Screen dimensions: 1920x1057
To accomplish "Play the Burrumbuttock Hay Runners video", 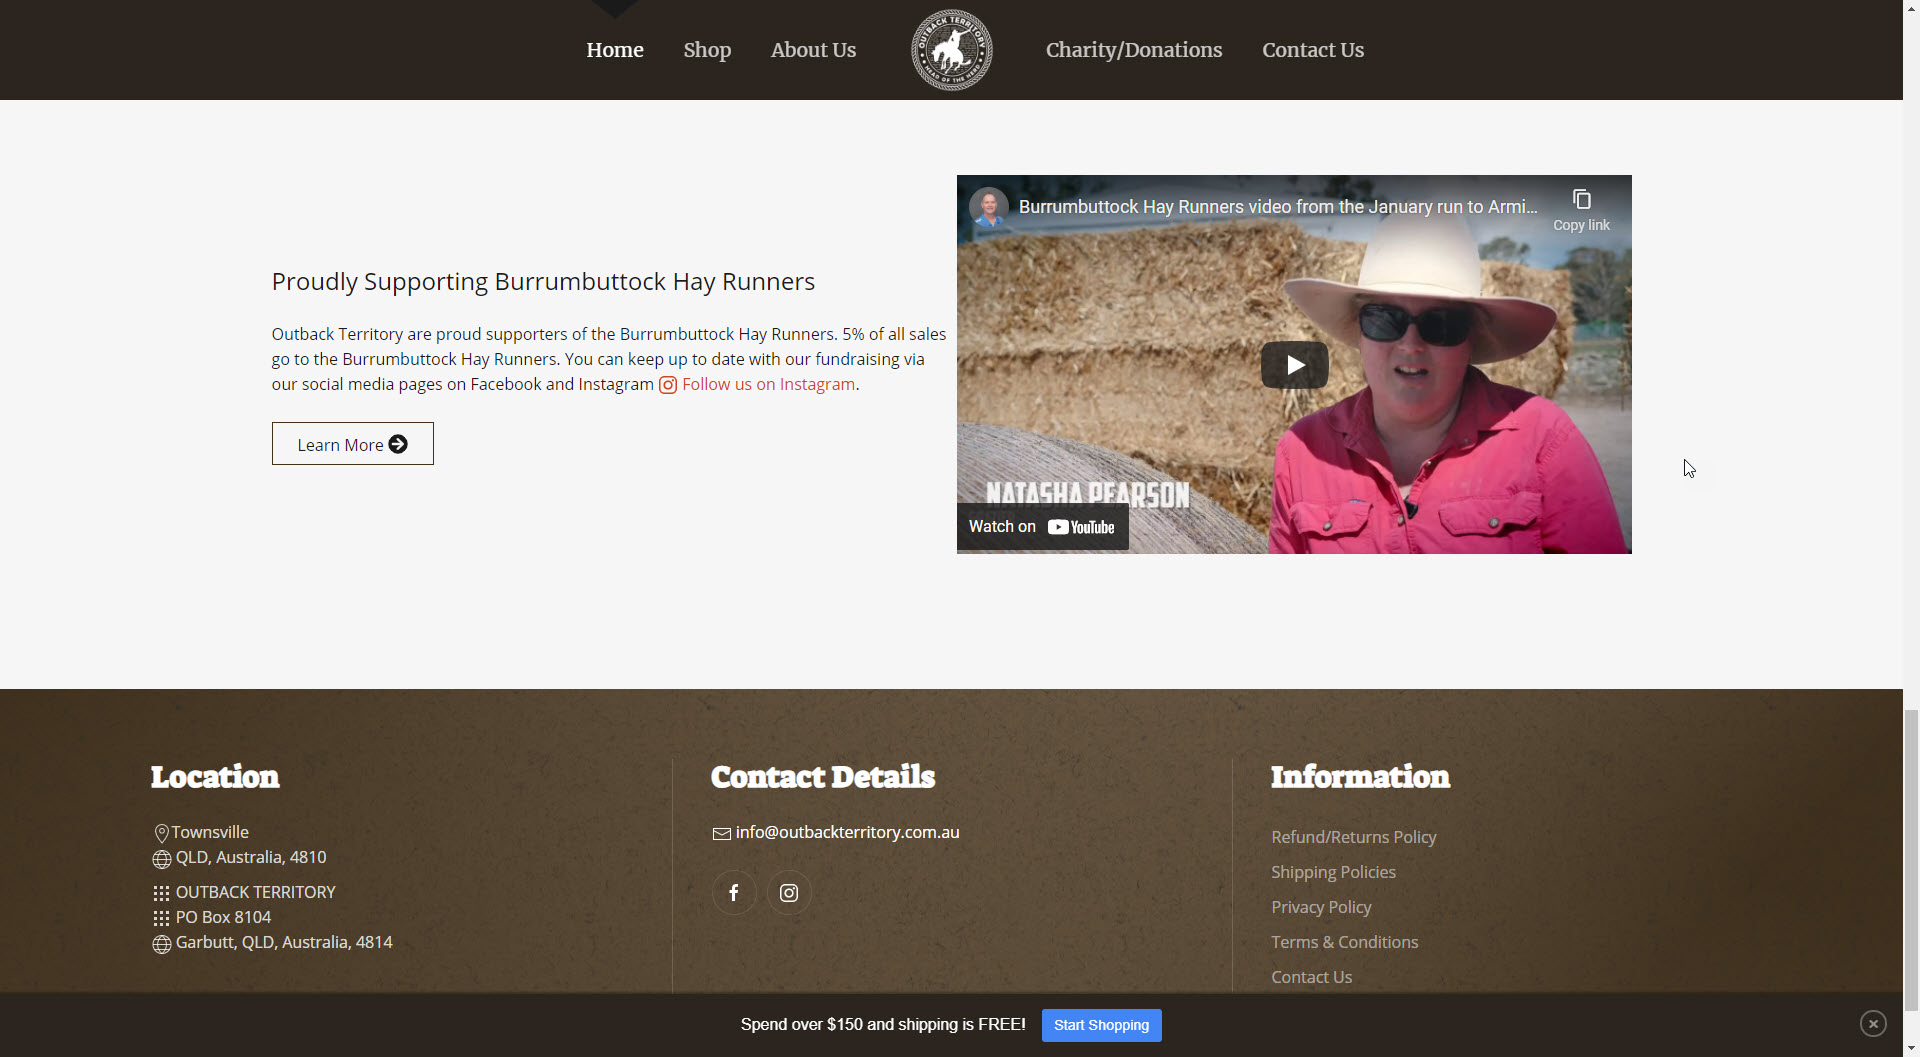I will point(1294,365).
